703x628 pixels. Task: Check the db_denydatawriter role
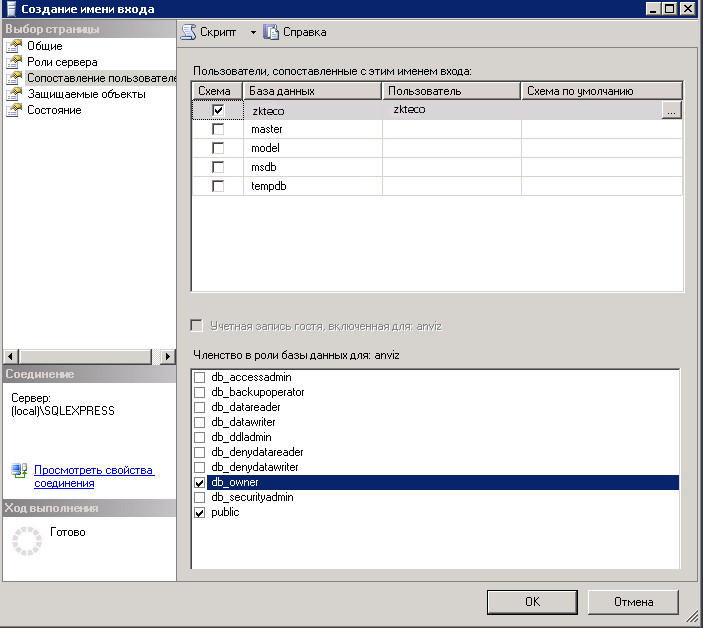(x=200, y=468)
